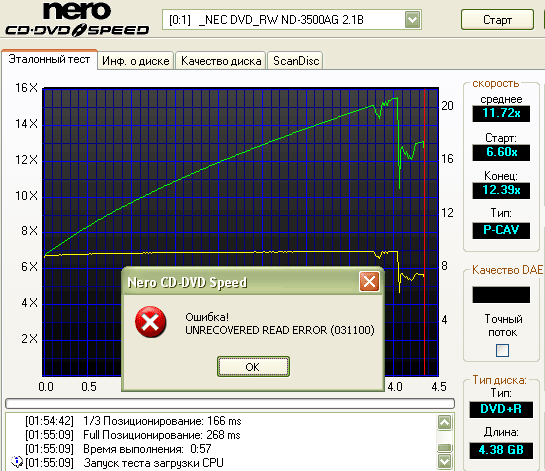Click the red error icon in the dialog
Viewport: 545px width, 471px height.
click(x=150, y=322)
